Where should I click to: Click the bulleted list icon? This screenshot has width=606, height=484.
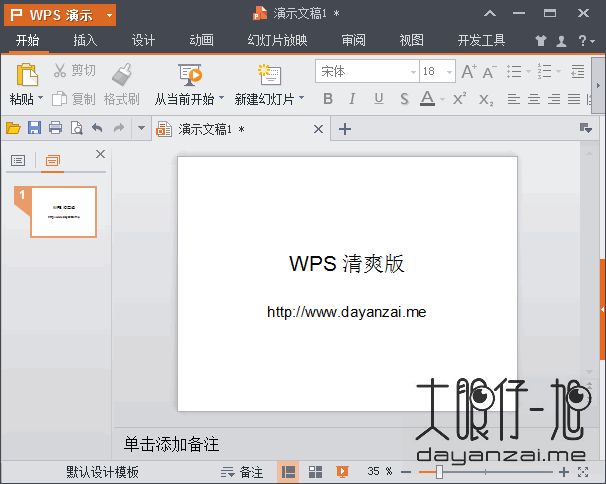tap(514, 72)
